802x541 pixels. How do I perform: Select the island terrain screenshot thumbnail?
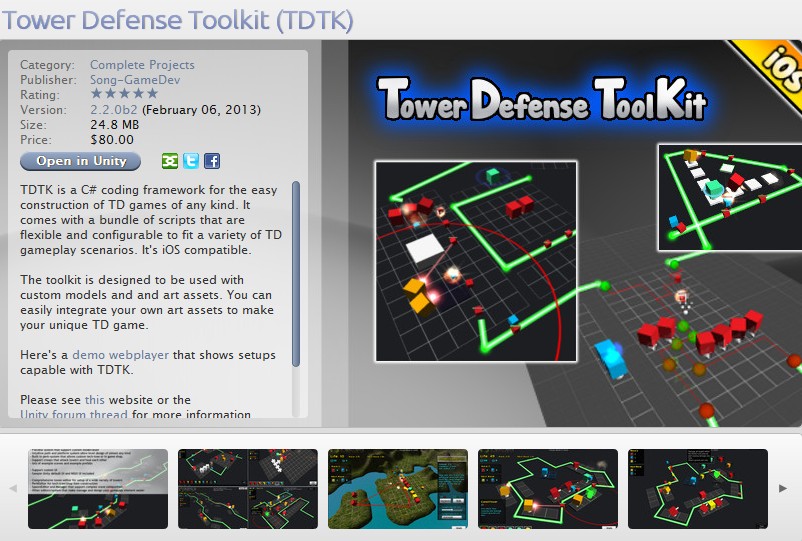(398, 489)
